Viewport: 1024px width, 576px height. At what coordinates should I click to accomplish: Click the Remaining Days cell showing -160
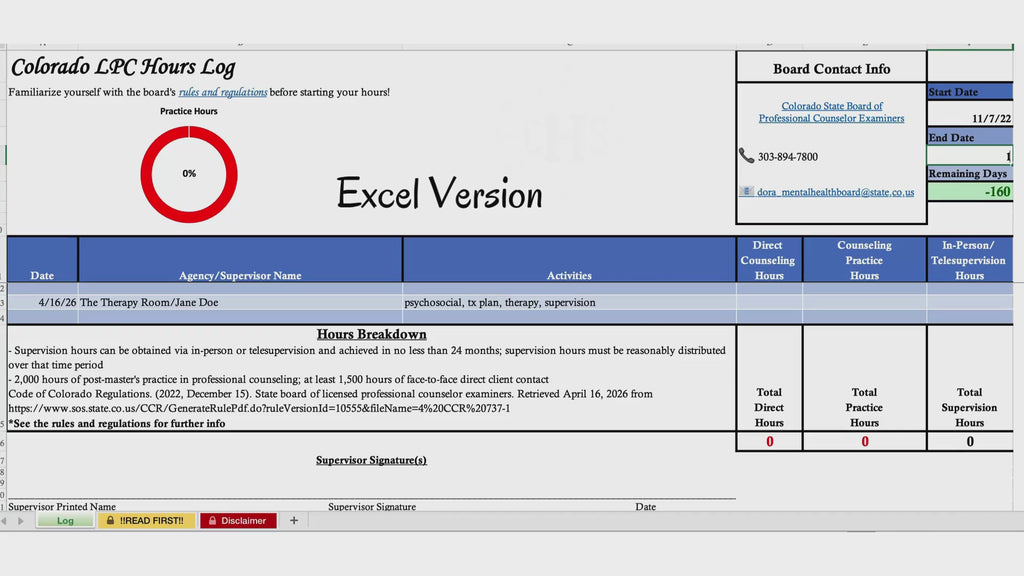[x=969, y=192]
